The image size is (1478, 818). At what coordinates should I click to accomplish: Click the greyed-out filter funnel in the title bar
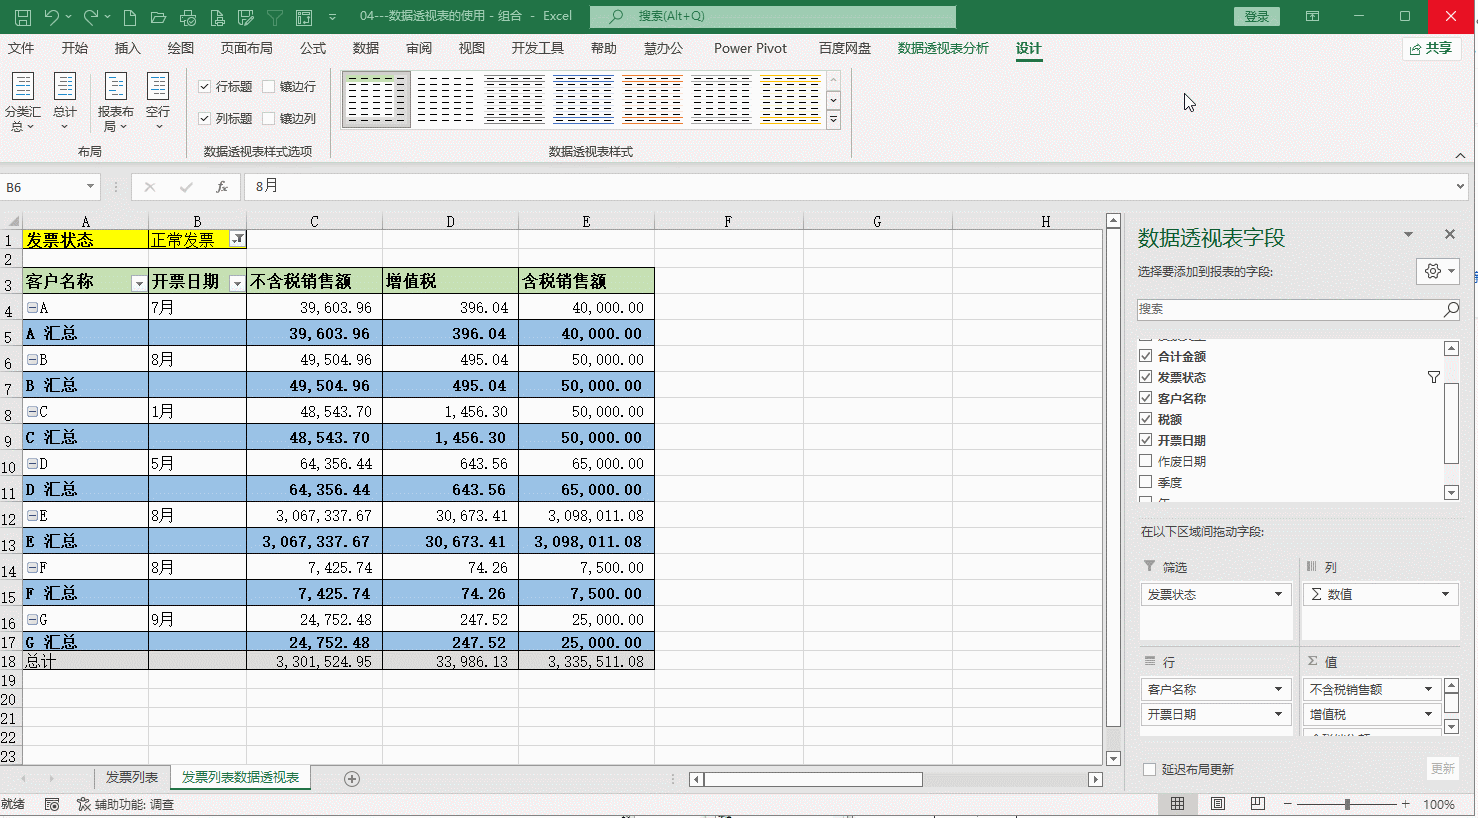[275, 17]
